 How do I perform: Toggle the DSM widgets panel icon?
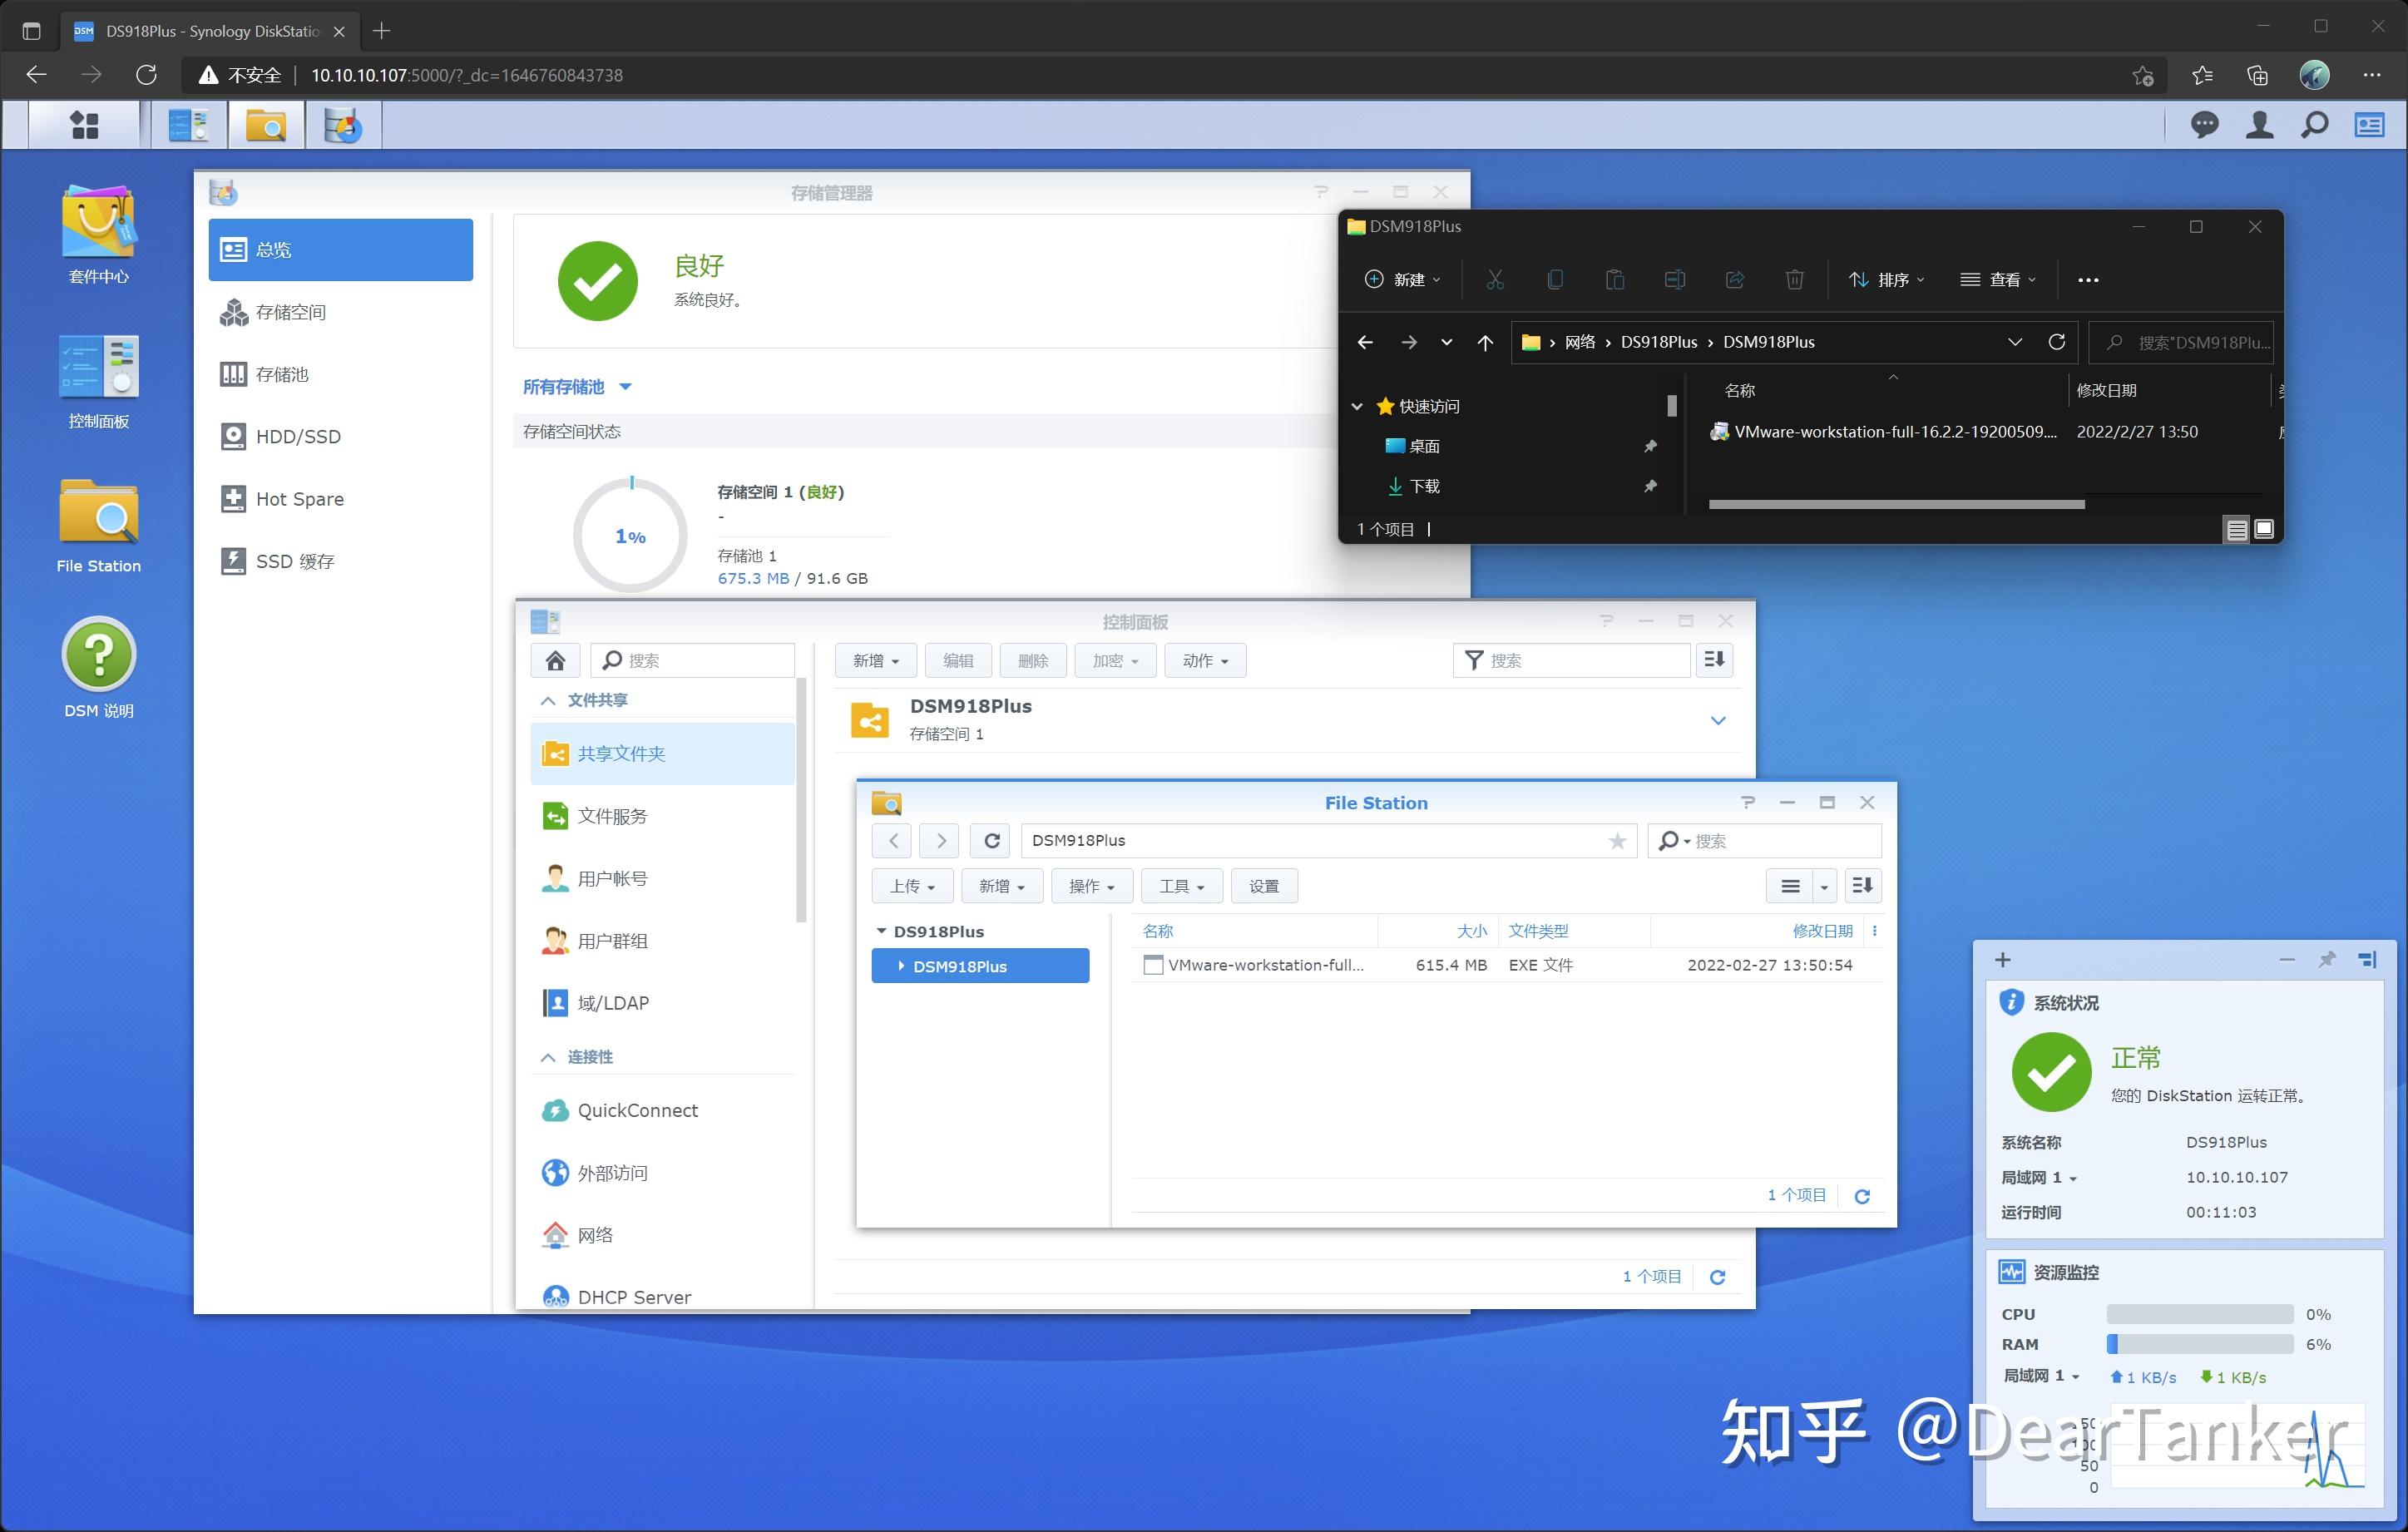tap(2369, 125)
